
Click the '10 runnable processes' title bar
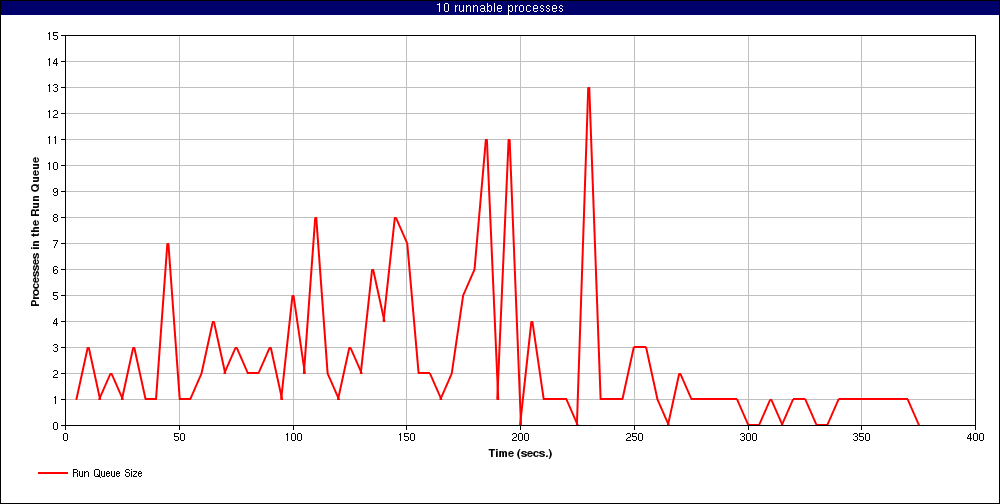(x=499, y=8)
